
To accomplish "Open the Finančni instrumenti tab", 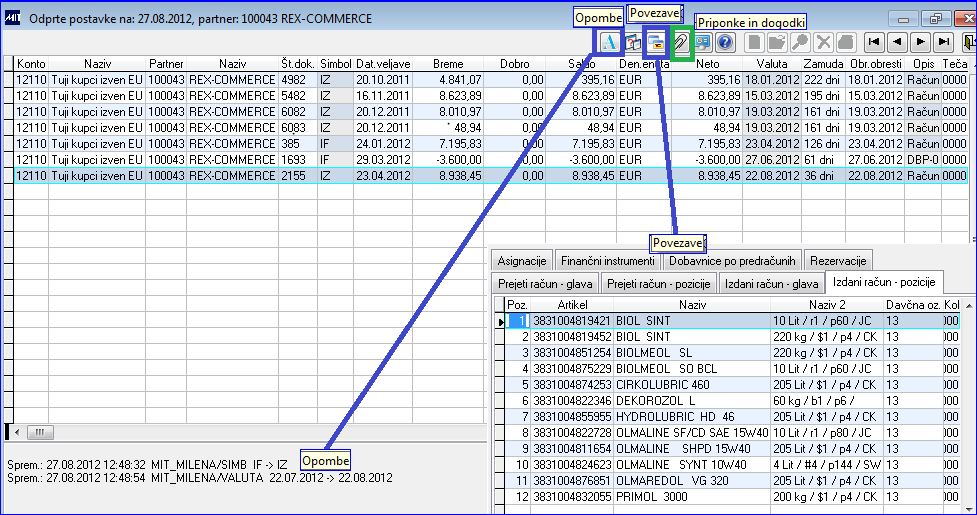I will coord(608,260).
